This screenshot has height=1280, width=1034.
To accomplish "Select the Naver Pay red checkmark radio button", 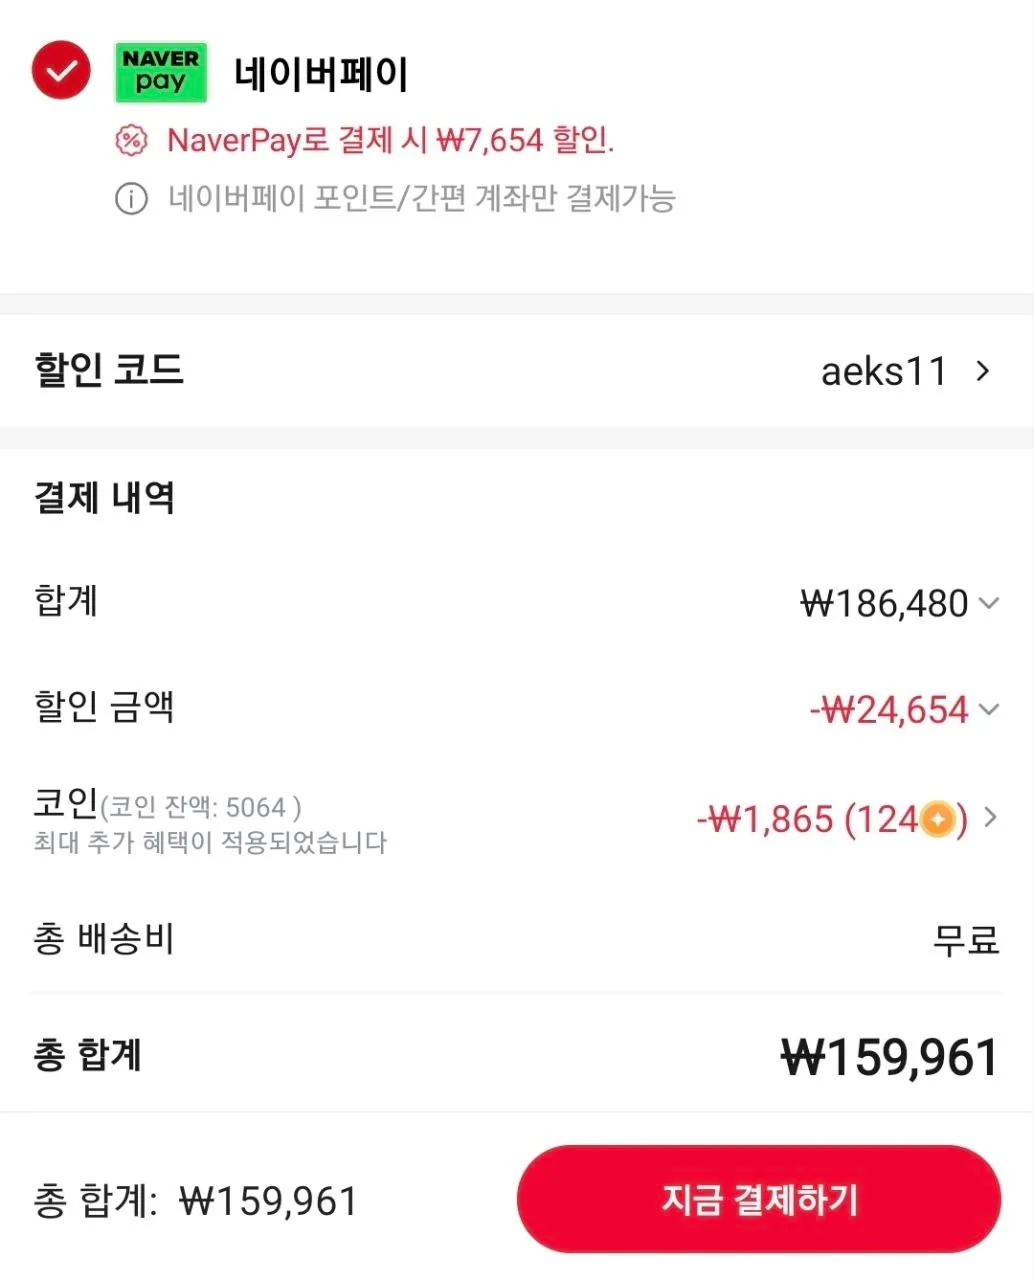I will pos(61,70).
